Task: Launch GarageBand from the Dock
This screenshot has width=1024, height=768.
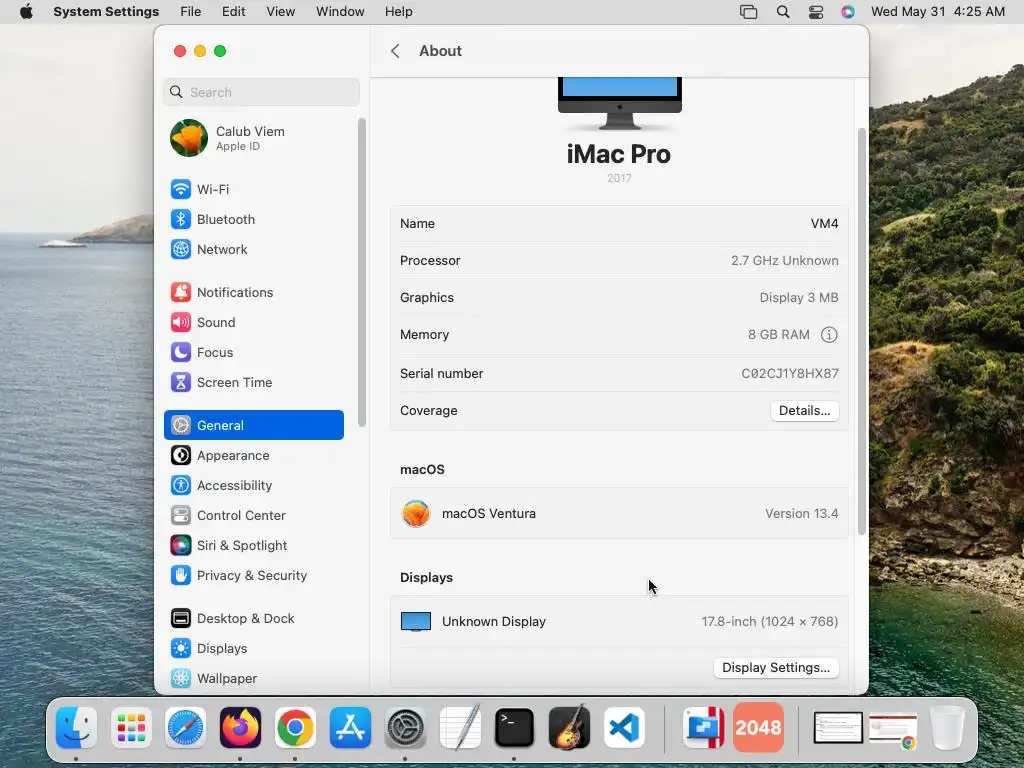Action: point(569,728)
